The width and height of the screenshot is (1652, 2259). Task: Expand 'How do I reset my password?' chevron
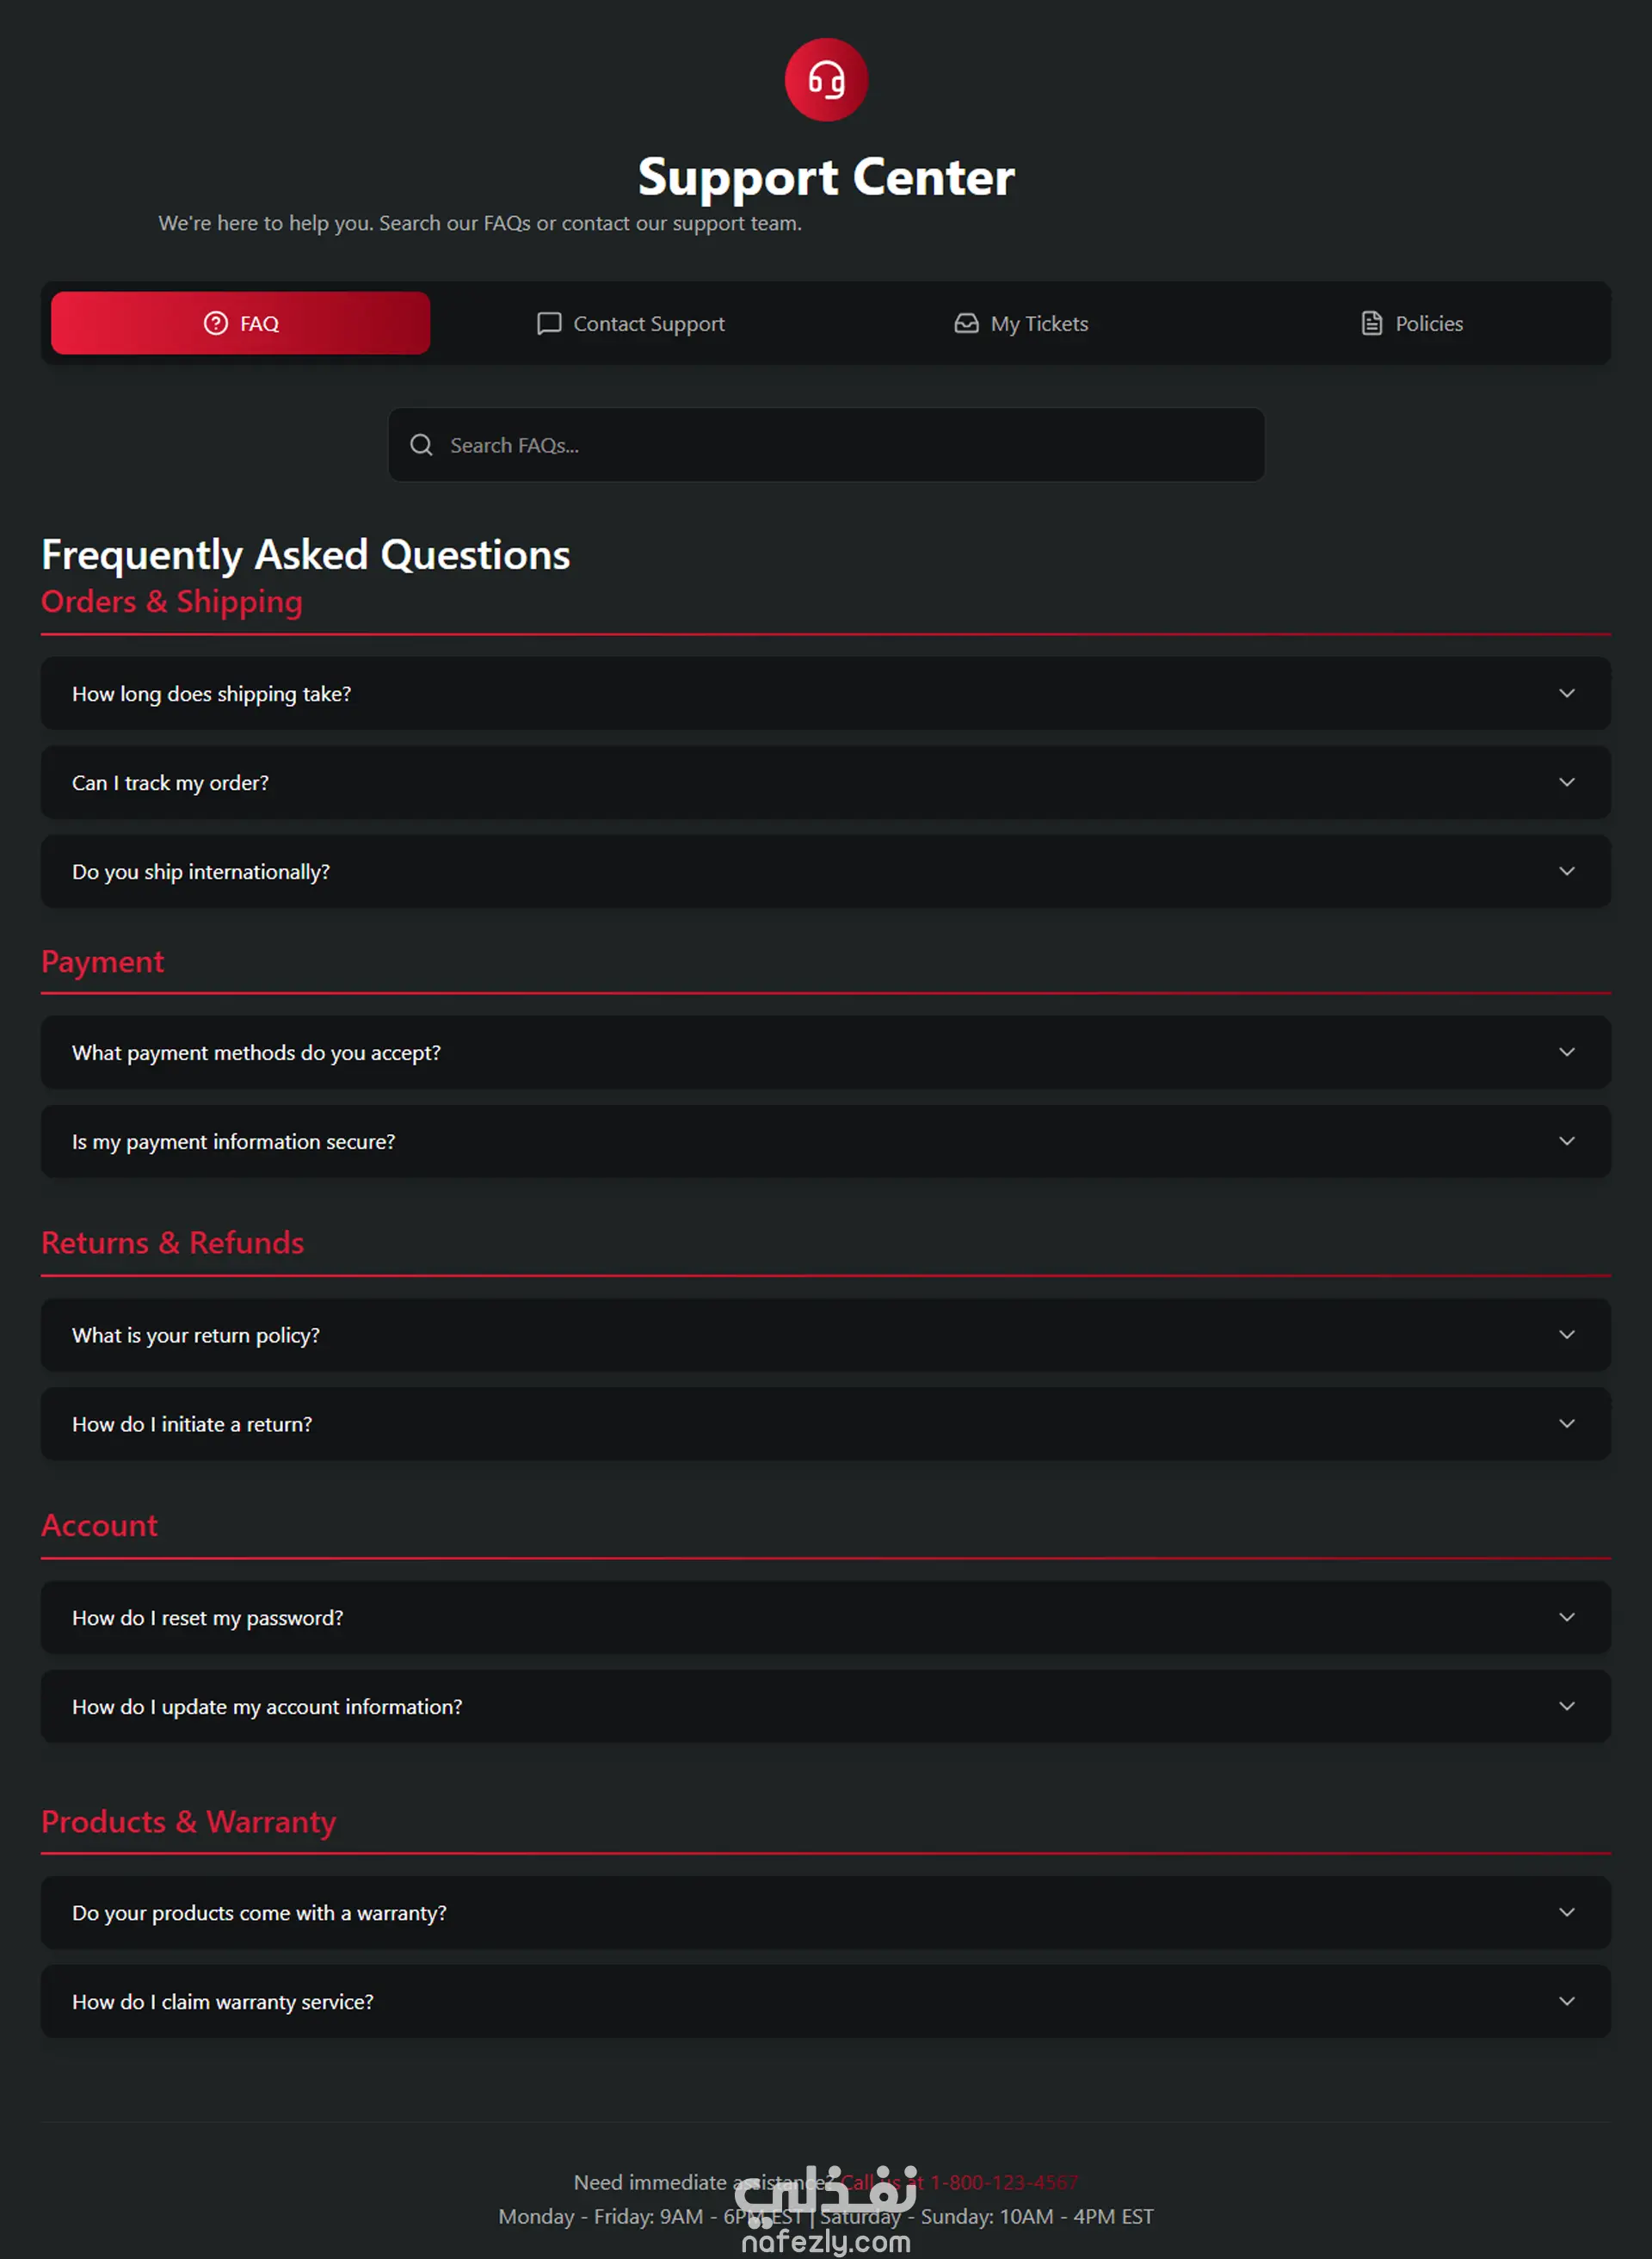pyautogui.click(x=1567, y=1617)
